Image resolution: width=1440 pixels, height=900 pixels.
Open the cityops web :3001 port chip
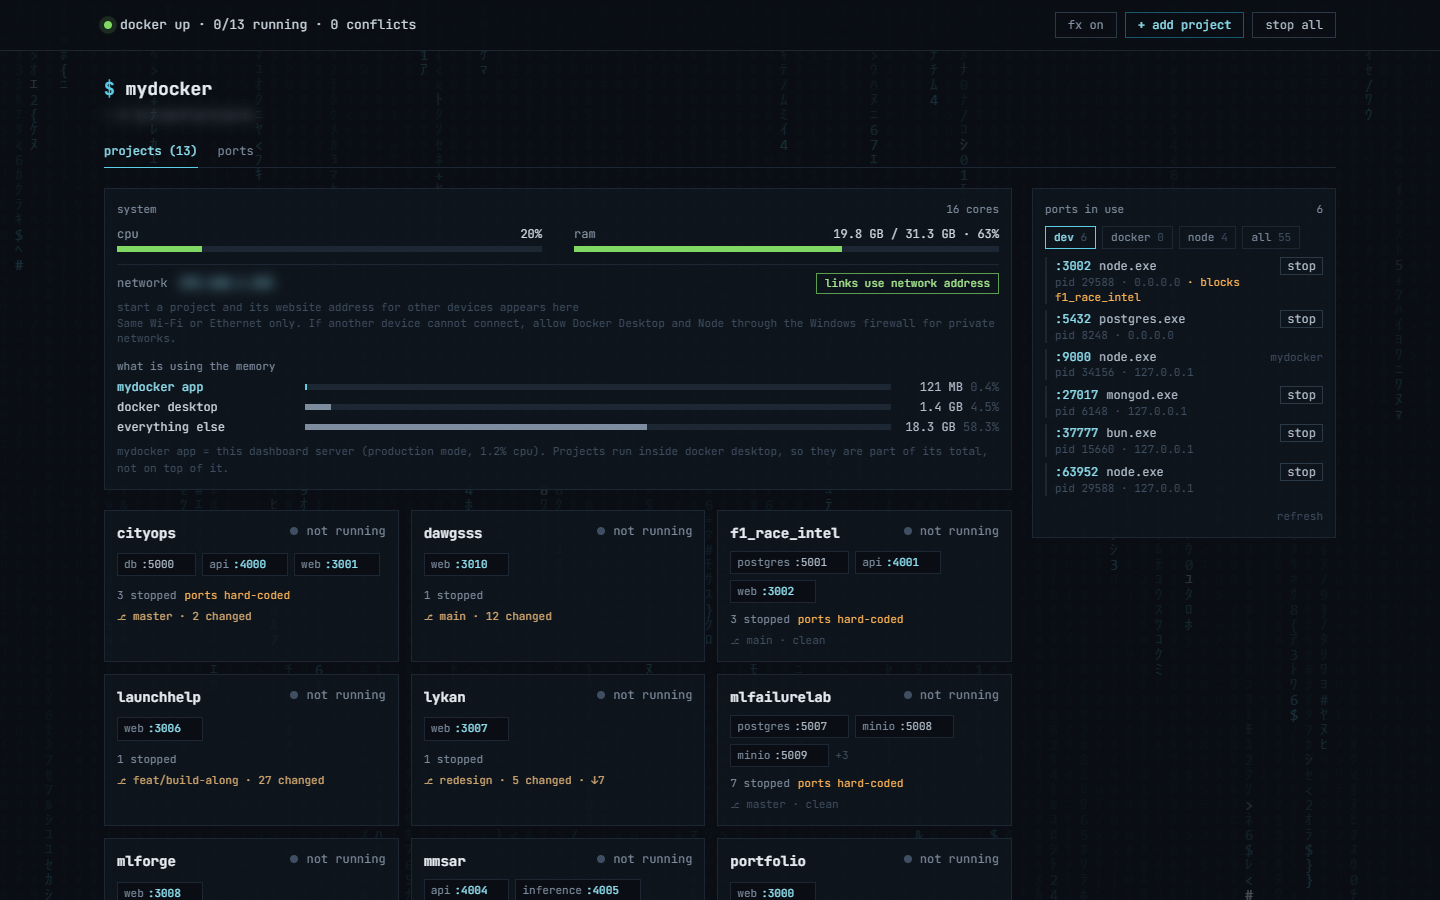tap(337, 565)
